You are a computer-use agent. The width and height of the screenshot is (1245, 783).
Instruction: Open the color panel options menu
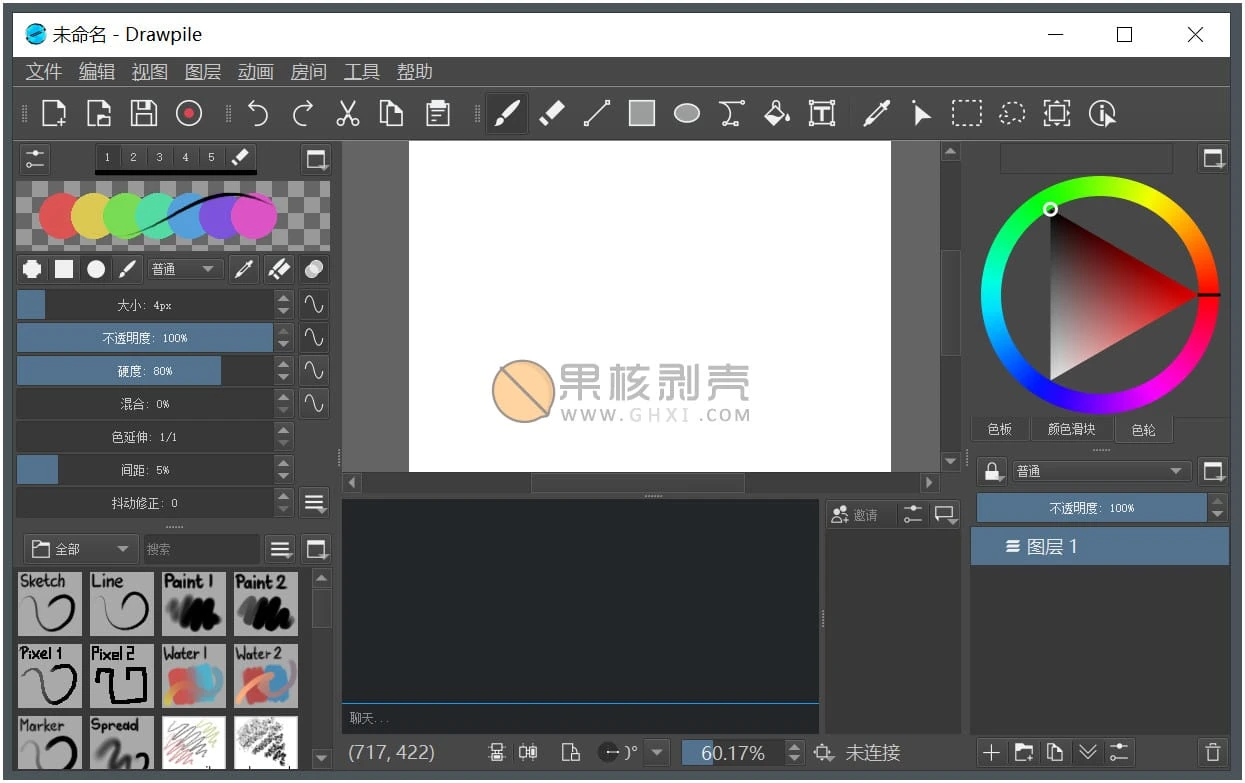[1213, 158]
